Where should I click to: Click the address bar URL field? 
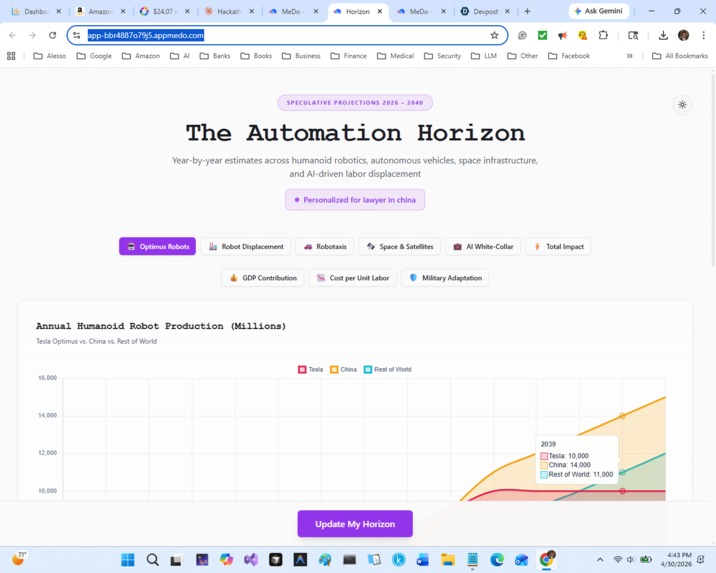(x=285, y=35)
